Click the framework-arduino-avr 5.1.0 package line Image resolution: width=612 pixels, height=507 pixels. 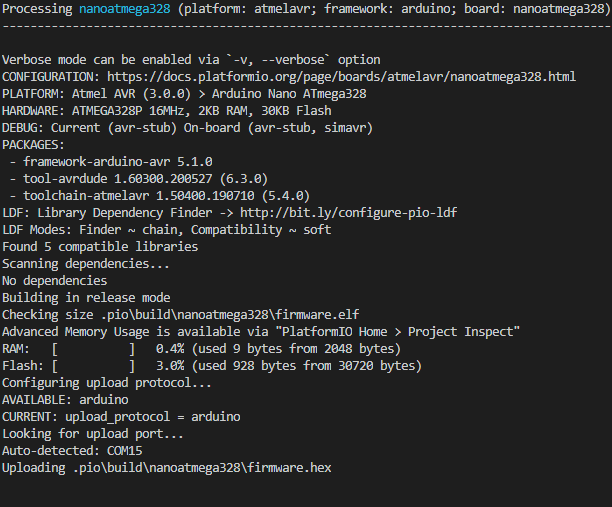coord(111,162)
